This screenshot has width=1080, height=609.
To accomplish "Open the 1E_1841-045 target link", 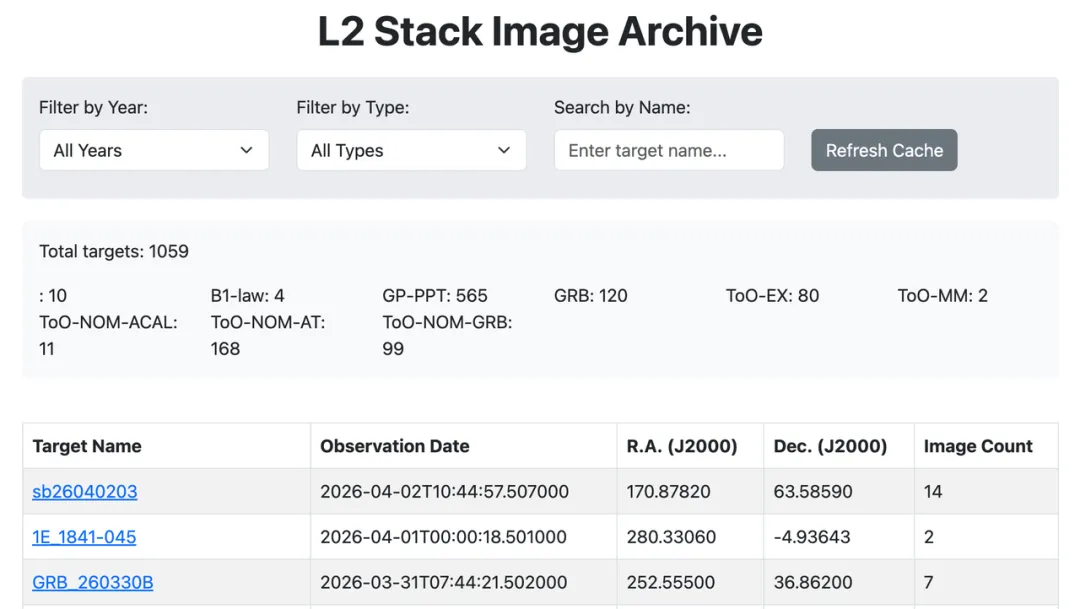I will [x=84, y=537].
